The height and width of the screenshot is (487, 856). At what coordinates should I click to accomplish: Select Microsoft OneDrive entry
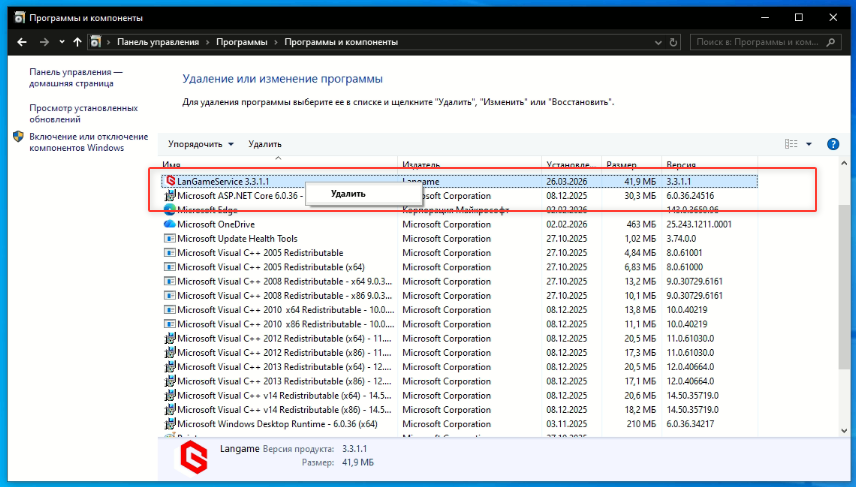coord(216,224)
